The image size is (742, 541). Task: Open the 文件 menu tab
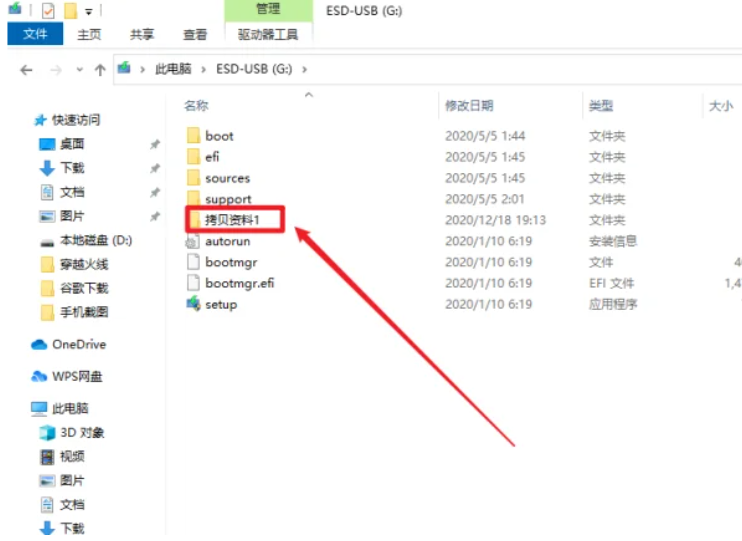35,34
